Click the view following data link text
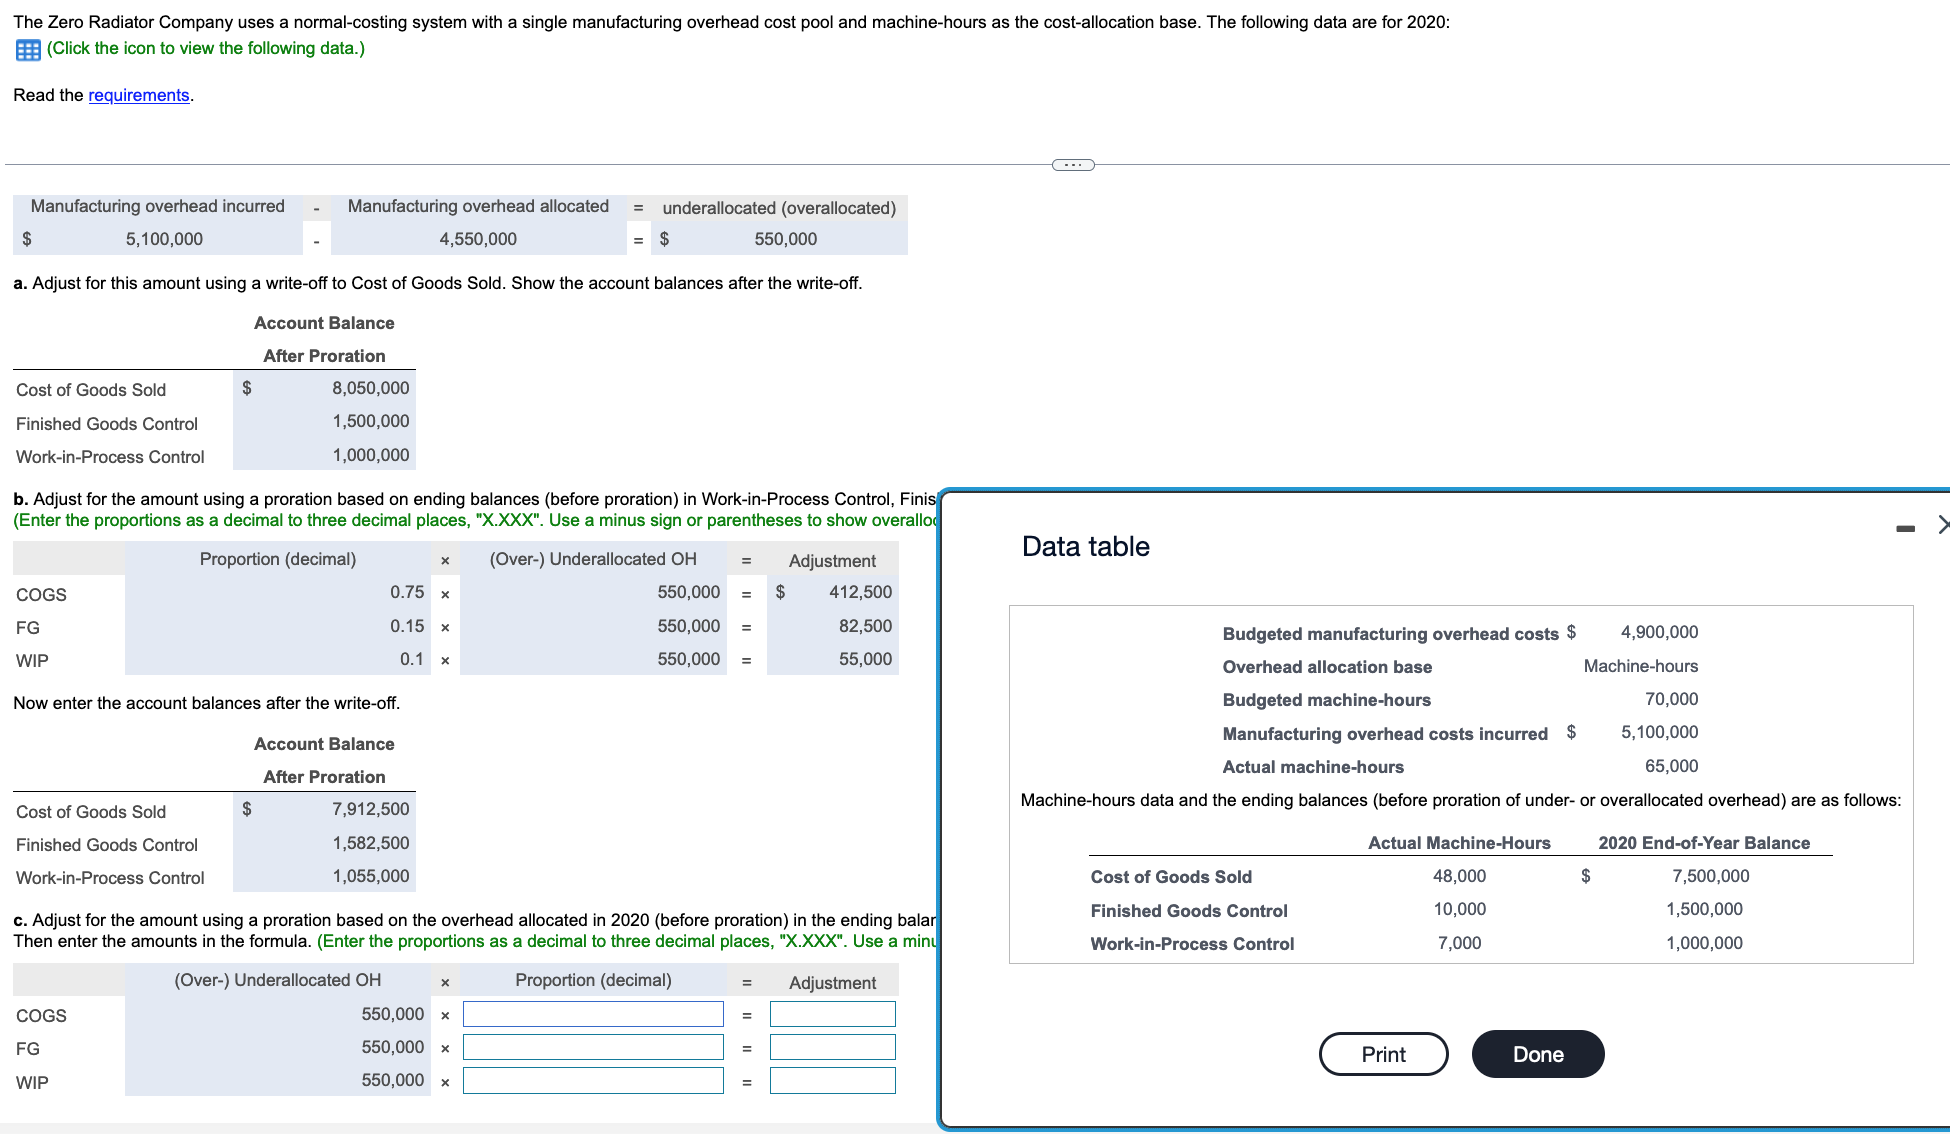The height and width of the screenshot is (1134, 1950). 206,48
